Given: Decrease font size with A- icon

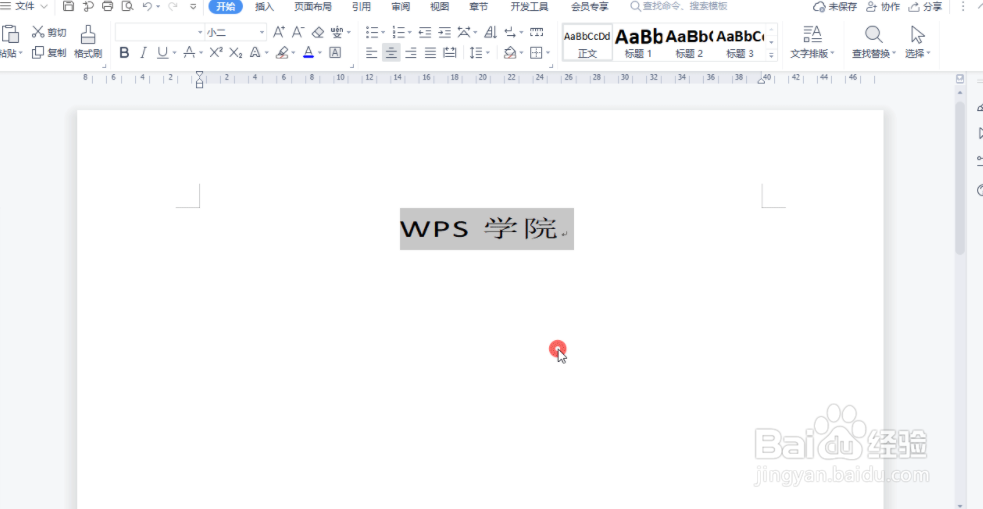Looking at the screenshot, I should pyautogui.click(x=298, y=32).
